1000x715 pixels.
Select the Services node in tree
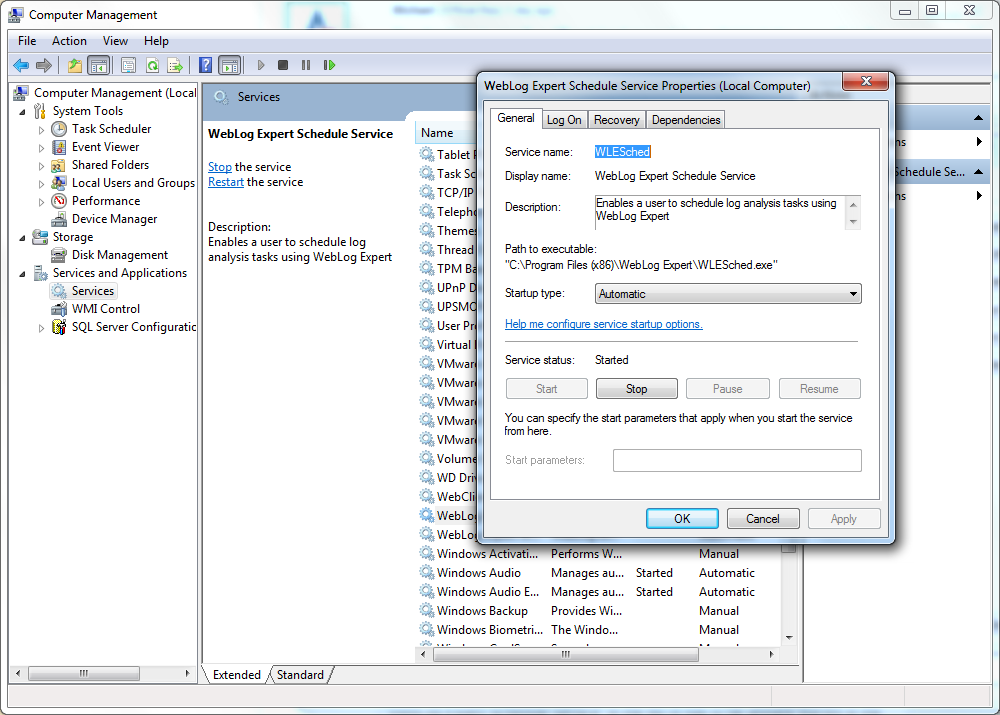(92, 291)
